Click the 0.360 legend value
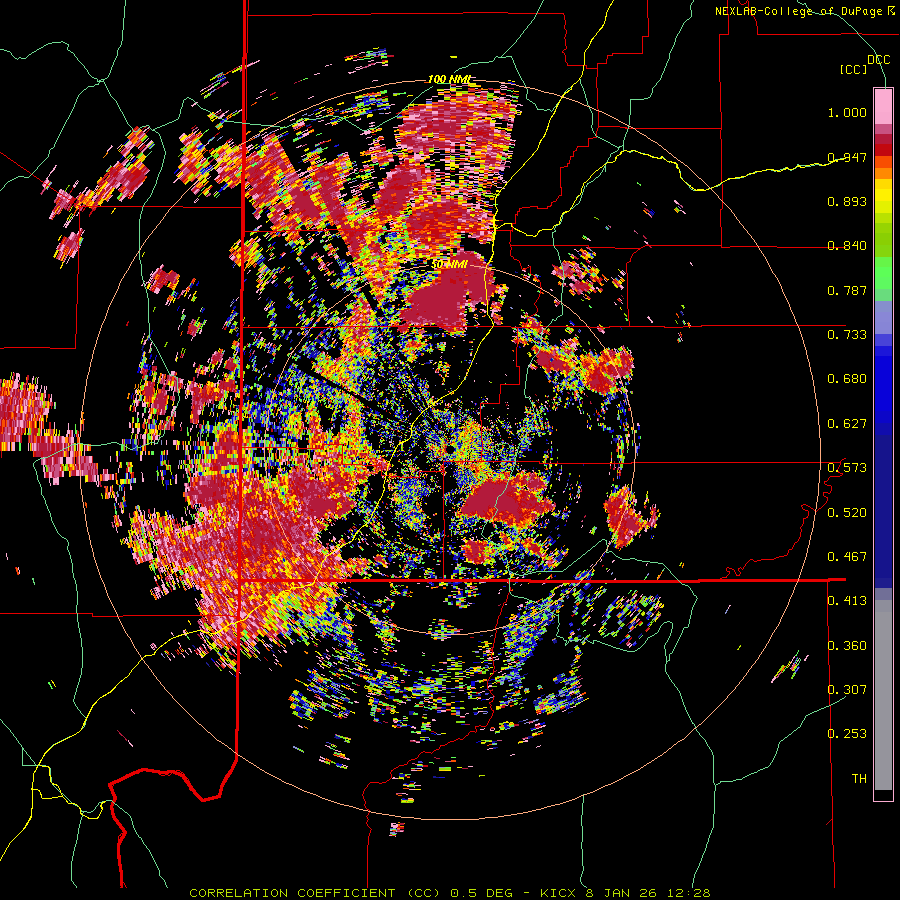Screen dimensions: 900x900 click(x=847, y=646)
